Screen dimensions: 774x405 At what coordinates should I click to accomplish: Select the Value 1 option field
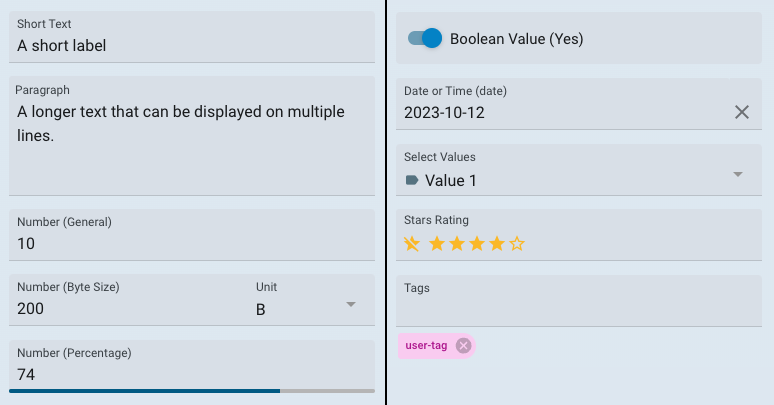[579, 170]
